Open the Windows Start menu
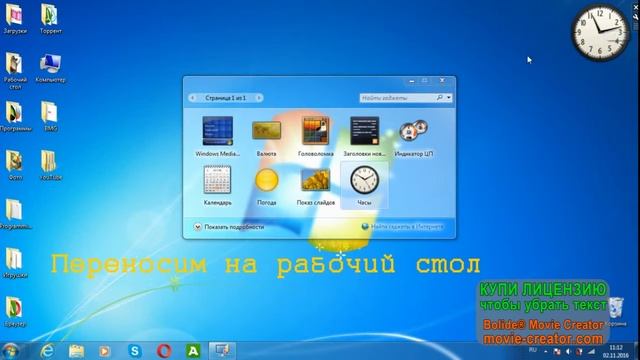640x360 pixels. pos(10,351)
